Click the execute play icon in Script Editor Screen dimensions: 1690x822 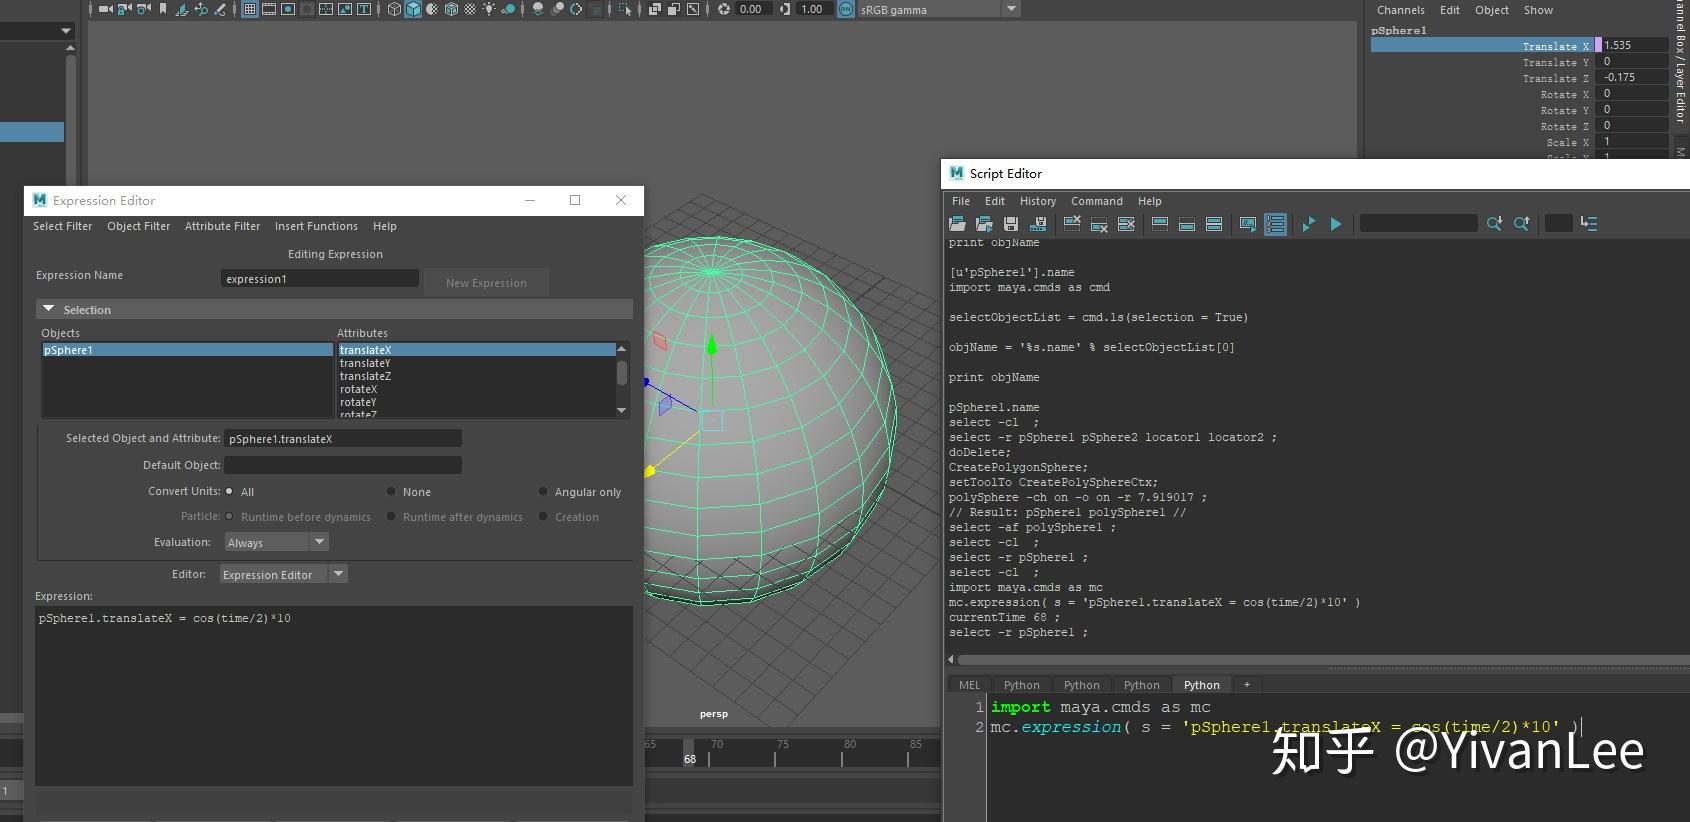click(x=1335, y=224)
